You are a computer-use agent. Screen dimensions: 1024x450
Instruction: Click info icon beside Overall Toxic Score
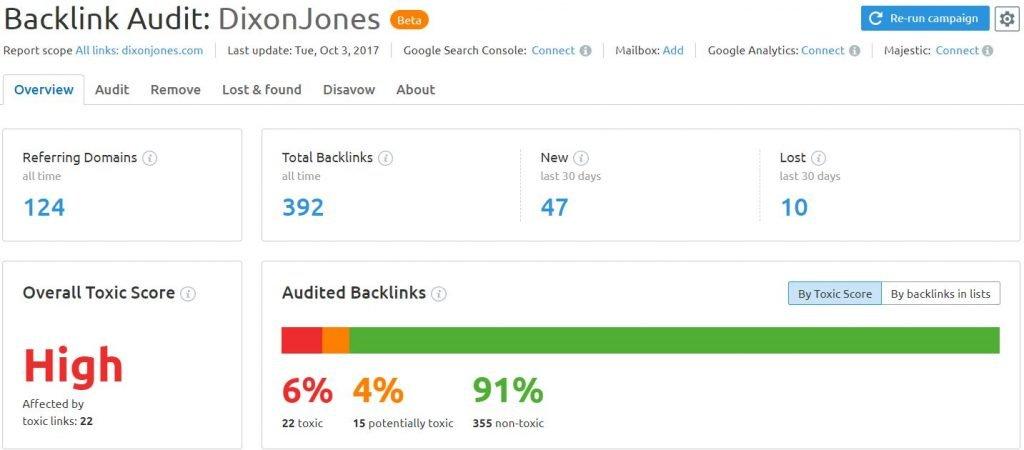pos(188,293)
